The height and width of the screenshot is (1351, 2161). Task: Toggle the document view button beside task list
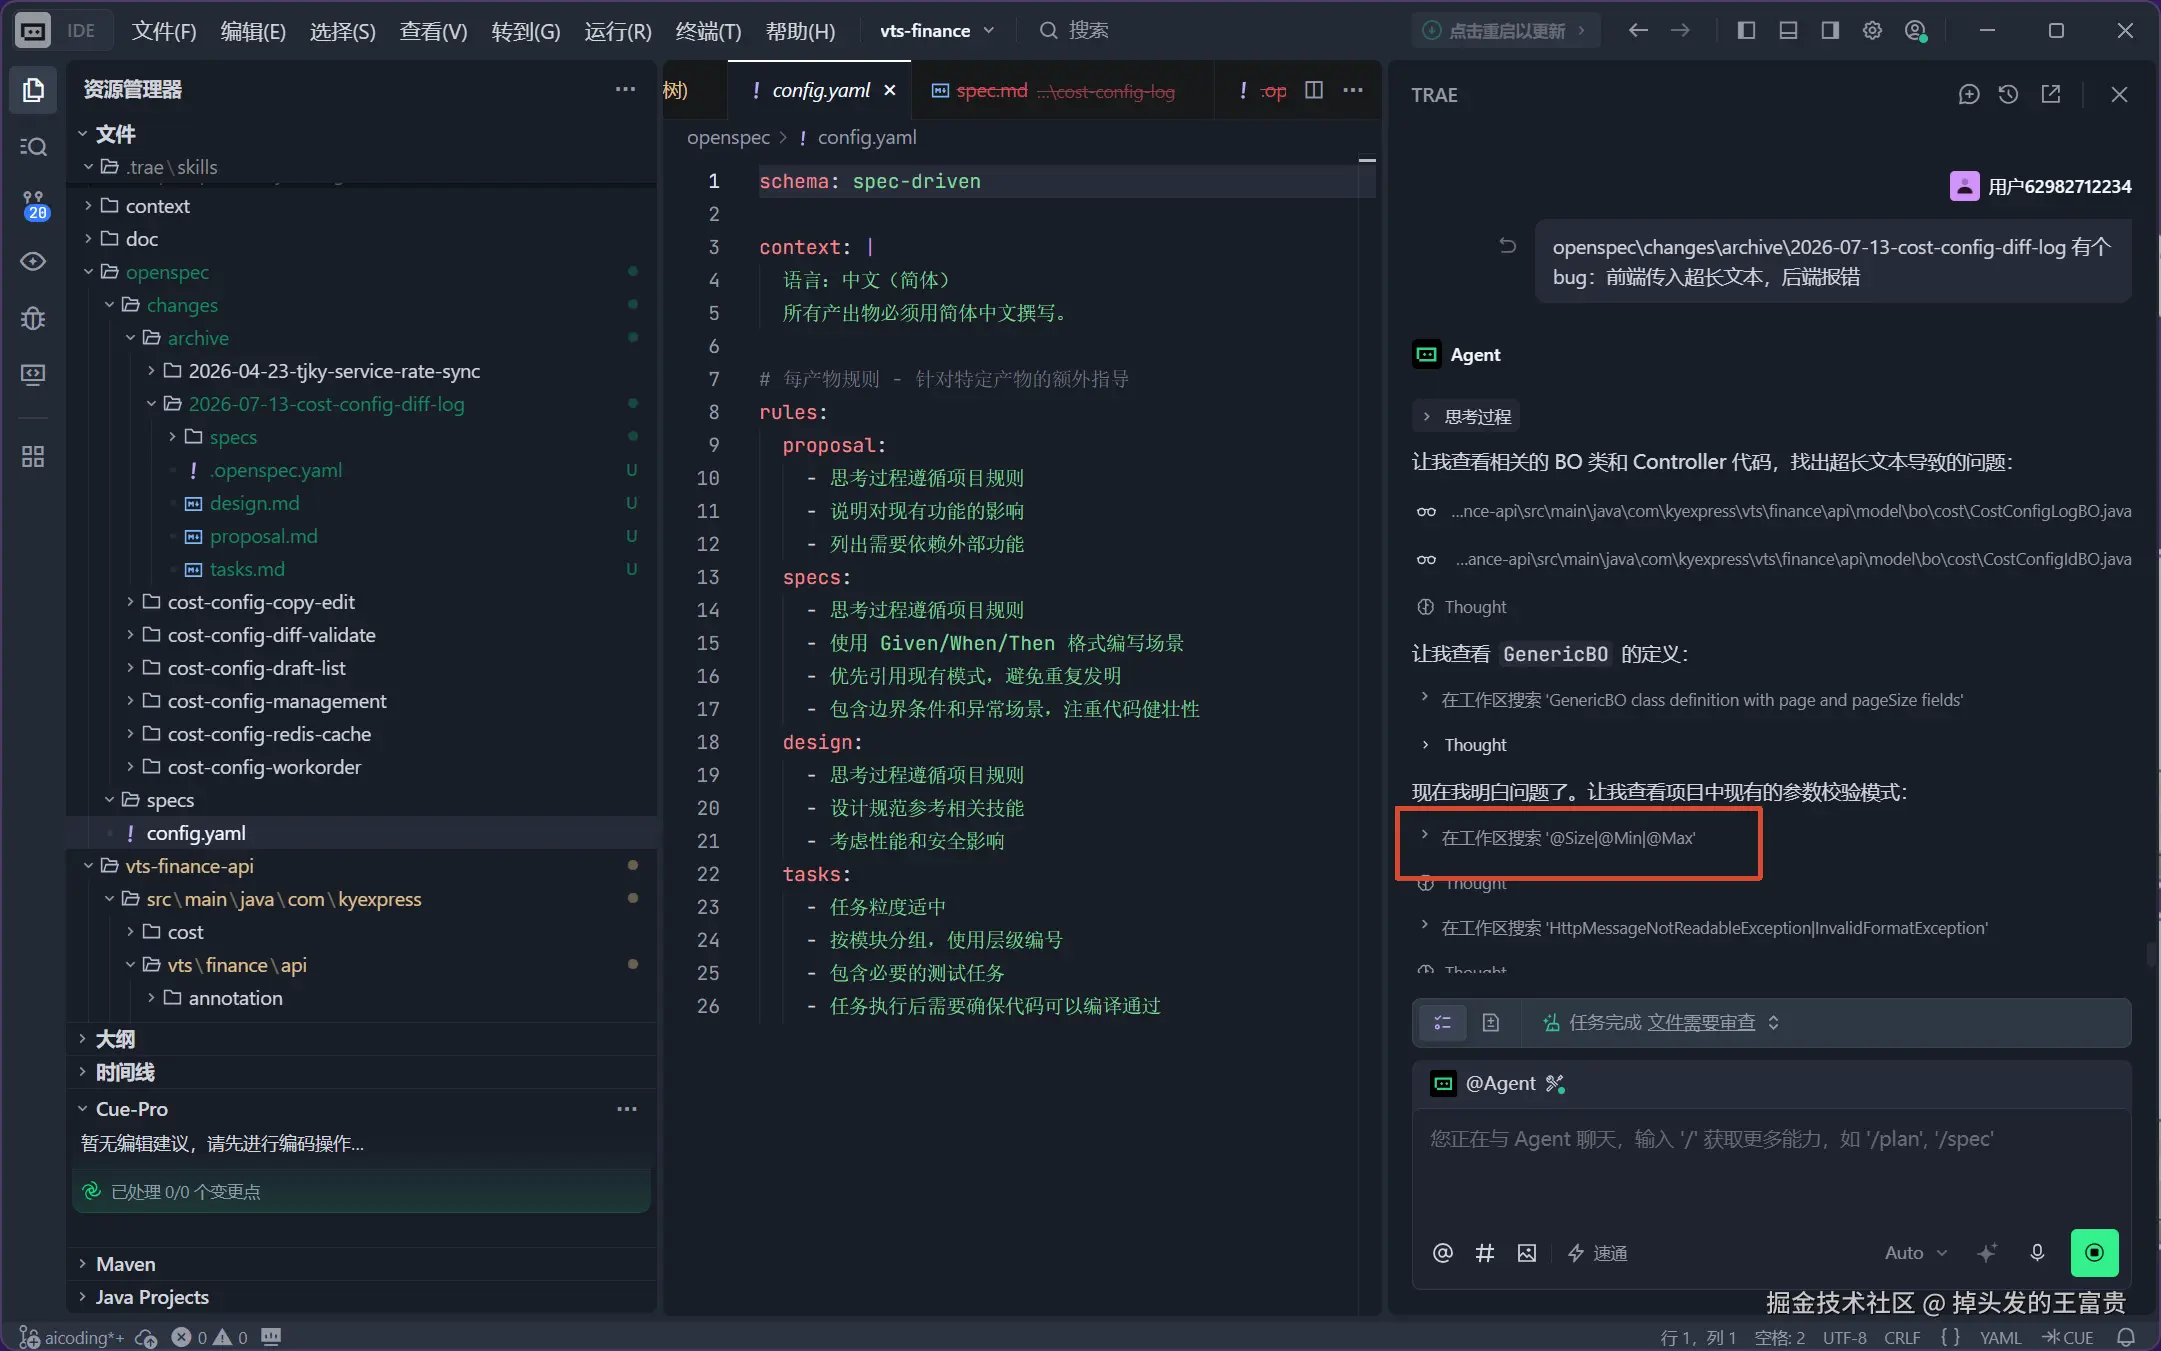tap(1490, 1023)
